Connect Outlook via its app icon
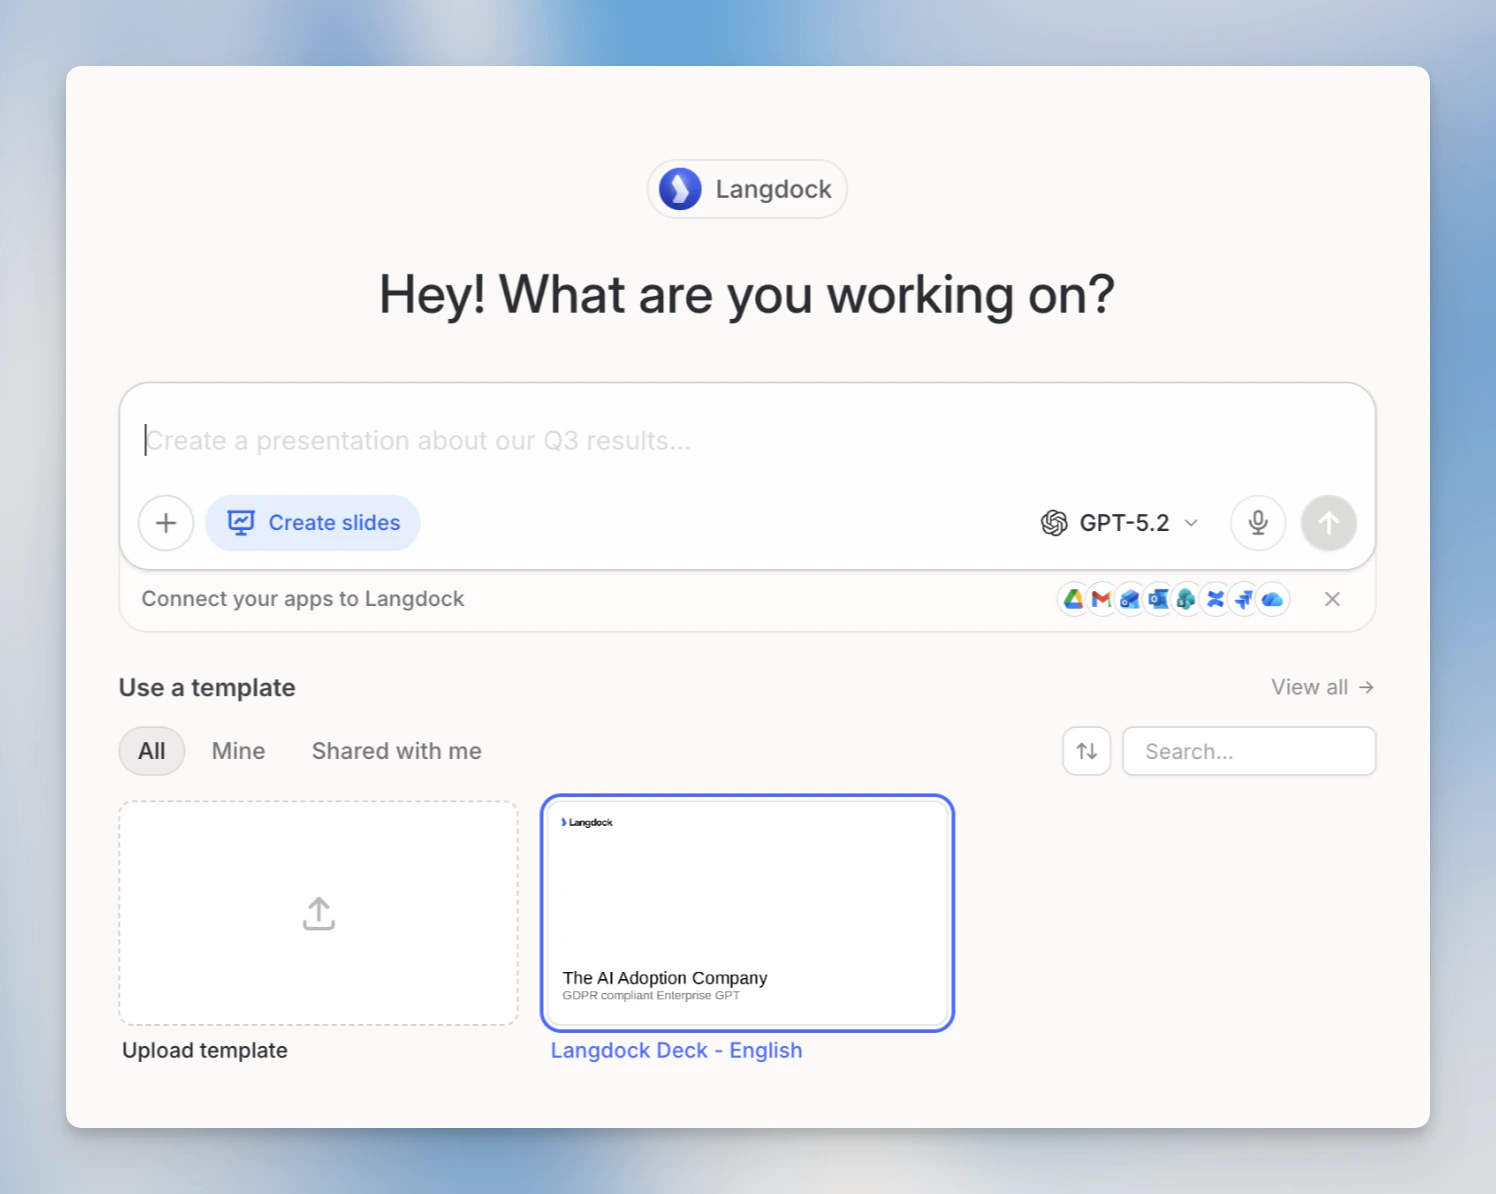The width and height of the screenshot is (1496, 1194). pos(1158,599)
